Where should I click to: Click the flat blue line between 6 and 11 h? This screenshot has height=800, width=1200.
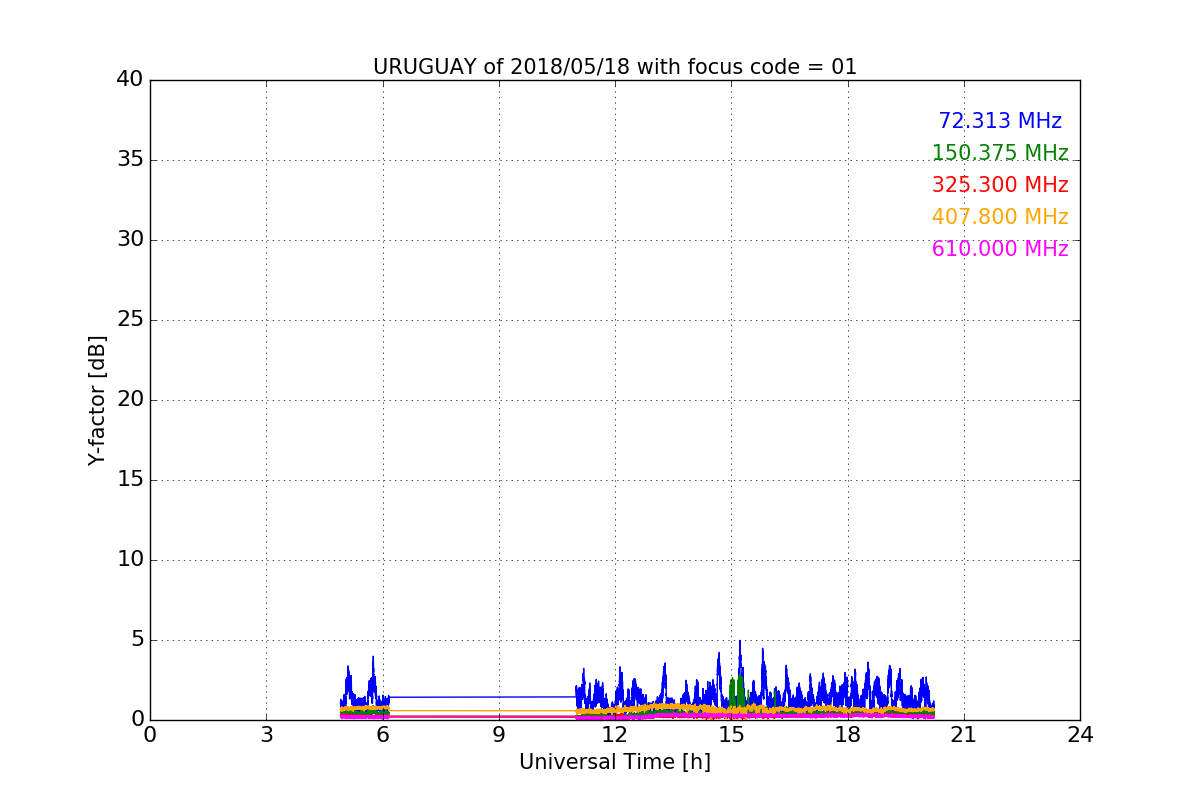(483, 697)
